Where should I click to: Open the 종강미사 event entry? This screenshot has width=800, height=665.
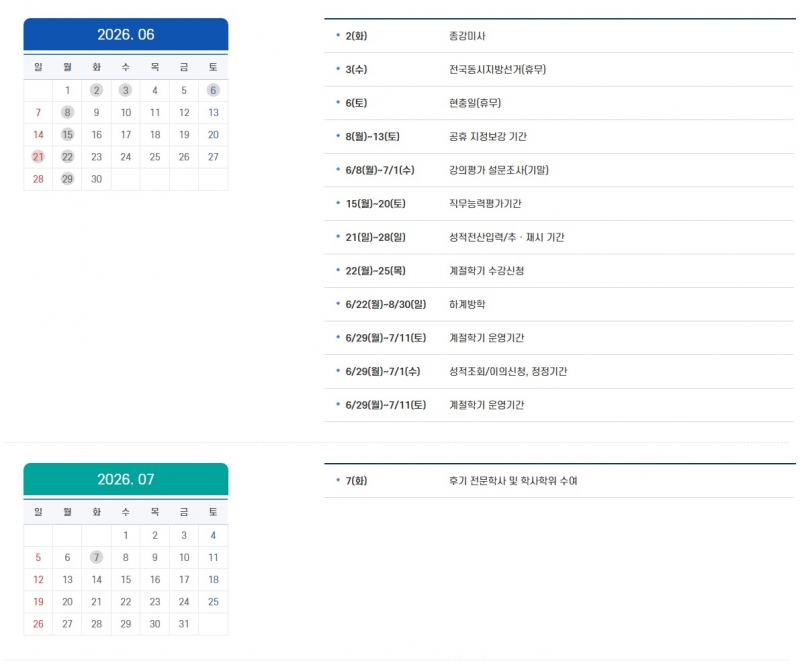468,36
